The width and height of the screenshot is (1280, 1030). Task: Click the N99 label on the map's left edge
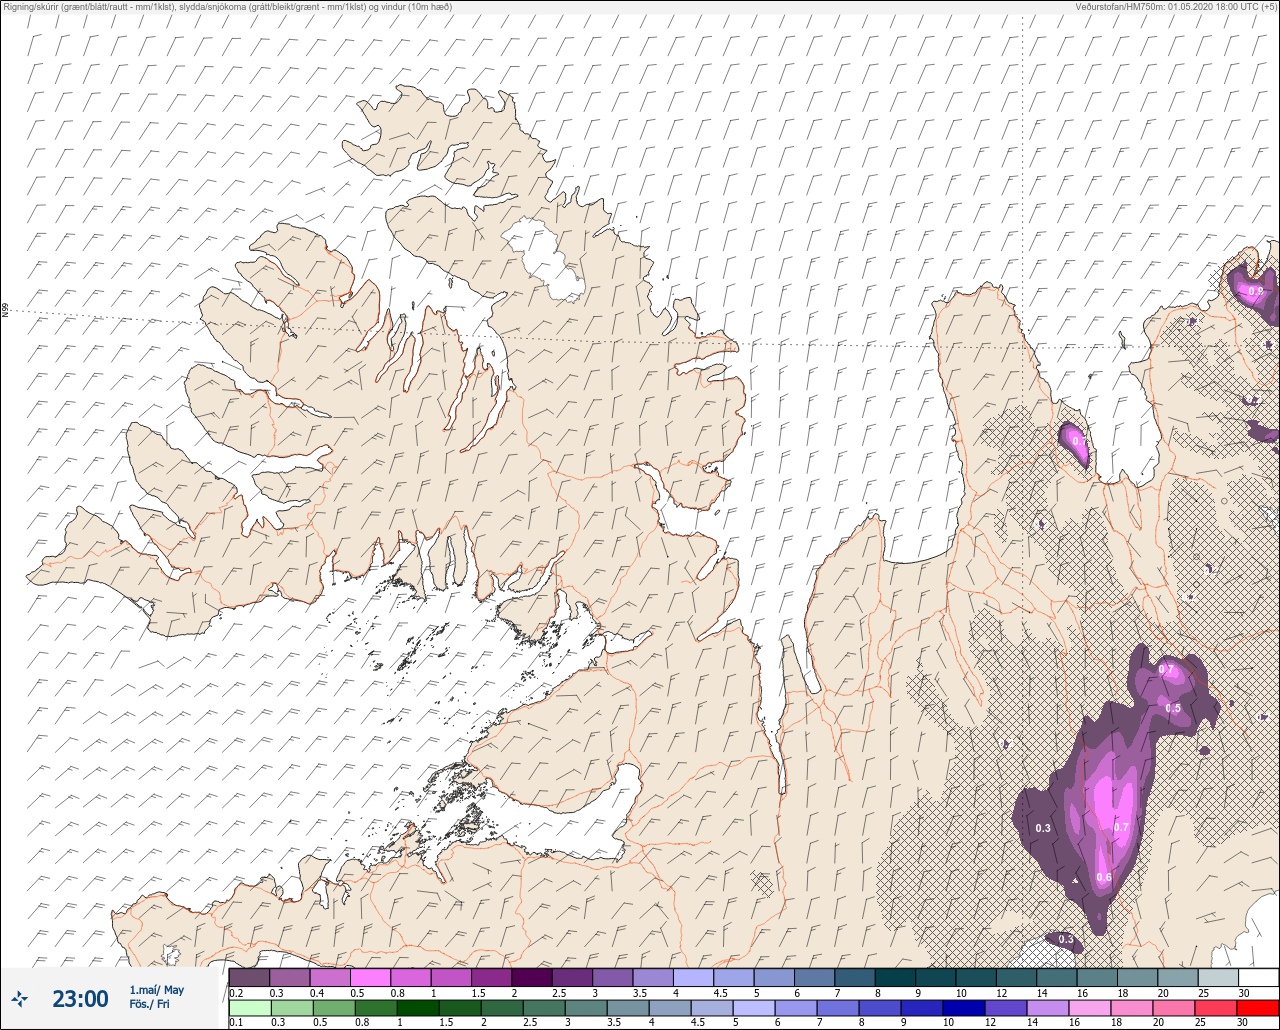(x=5, y=311)
